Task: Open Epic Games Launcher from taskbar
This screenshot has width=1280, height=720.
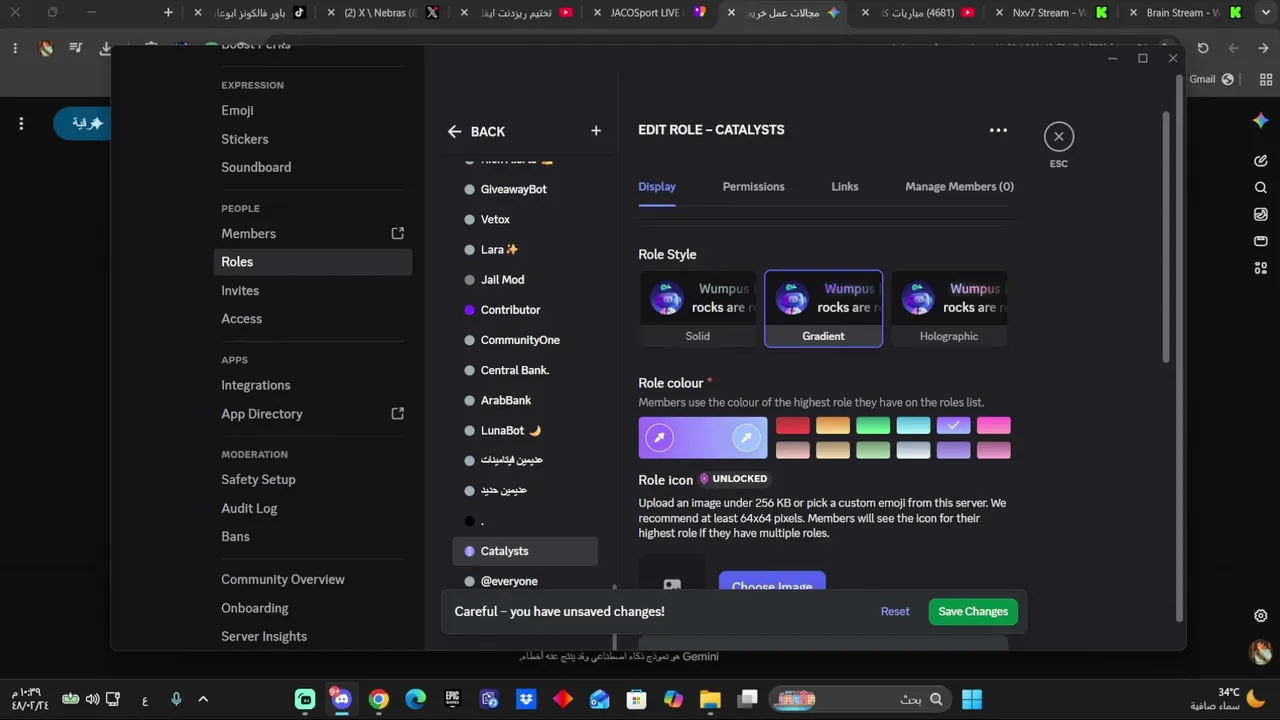Action: click(x=452, y=700)
